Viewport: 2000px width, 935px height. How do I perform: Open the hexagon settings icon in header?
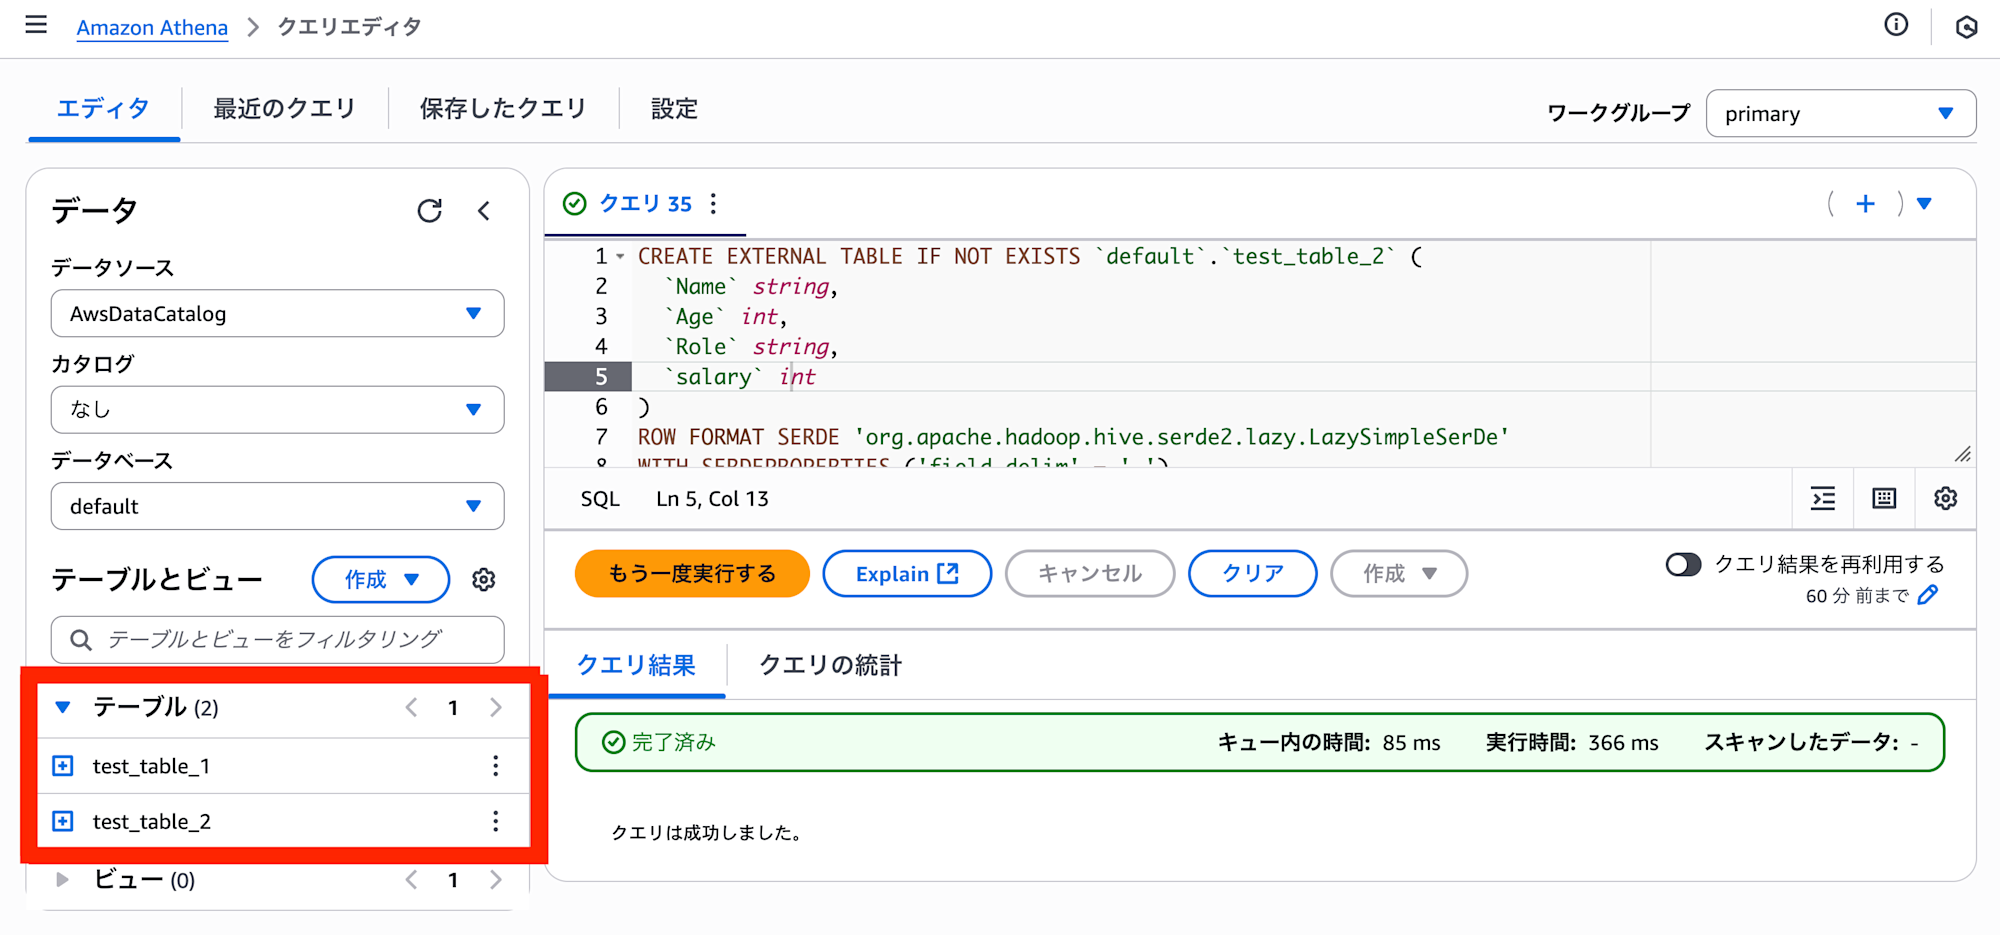1966,27
